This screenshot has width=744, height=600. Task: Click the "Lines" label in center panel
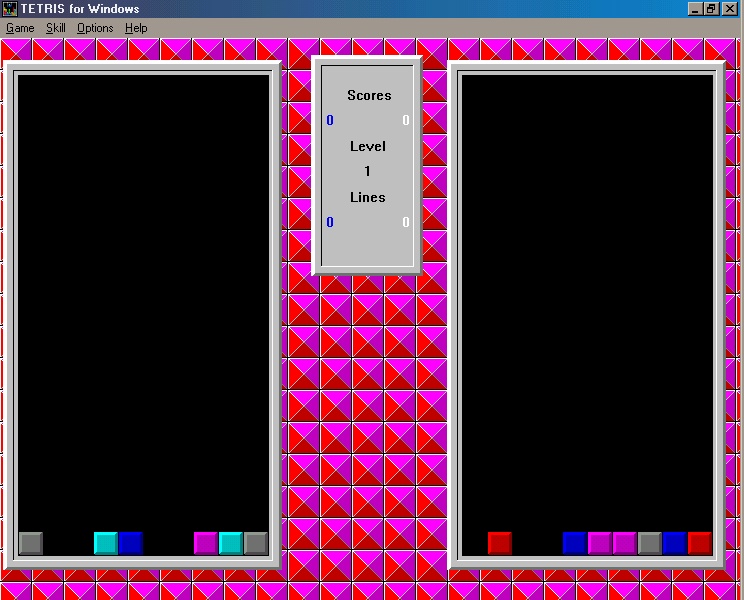point(368,197)
